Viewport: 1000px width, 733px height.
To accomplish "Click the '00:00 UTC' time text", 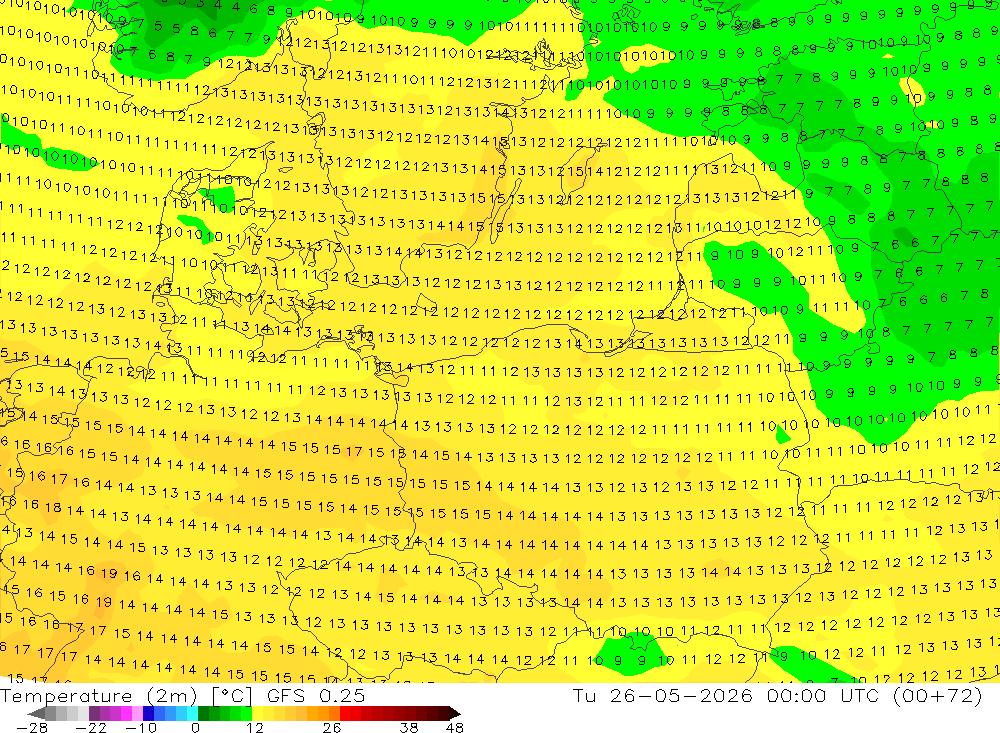I will (823, 695).
